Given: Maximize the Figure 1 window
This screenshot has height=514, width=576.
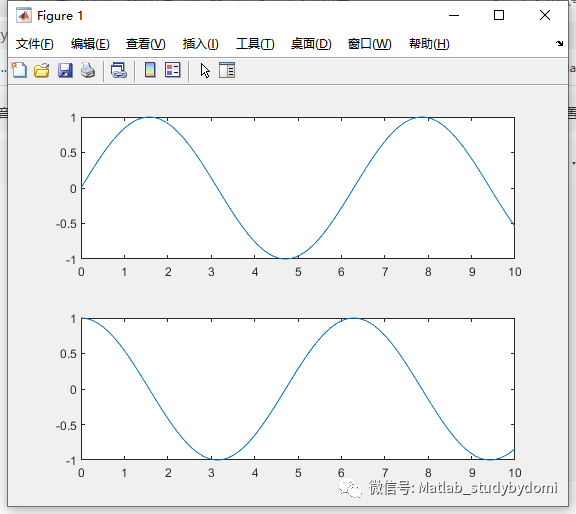Looking at the screenshot, I should point(499,15).
